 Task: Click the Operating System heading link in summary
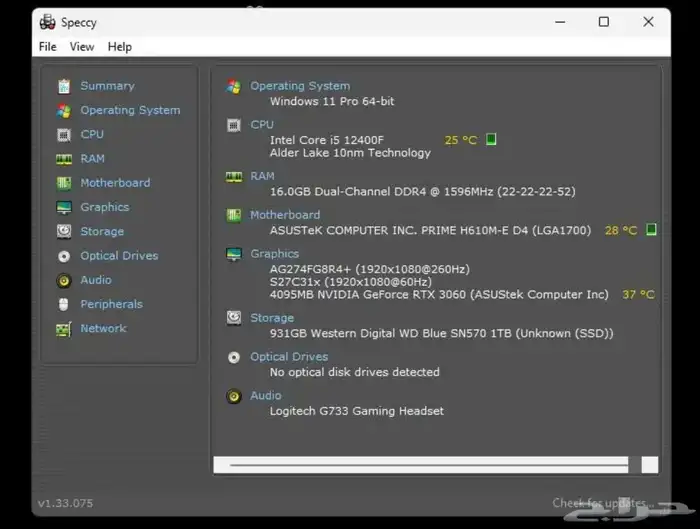pyautogui.click(x=300, y=86)
